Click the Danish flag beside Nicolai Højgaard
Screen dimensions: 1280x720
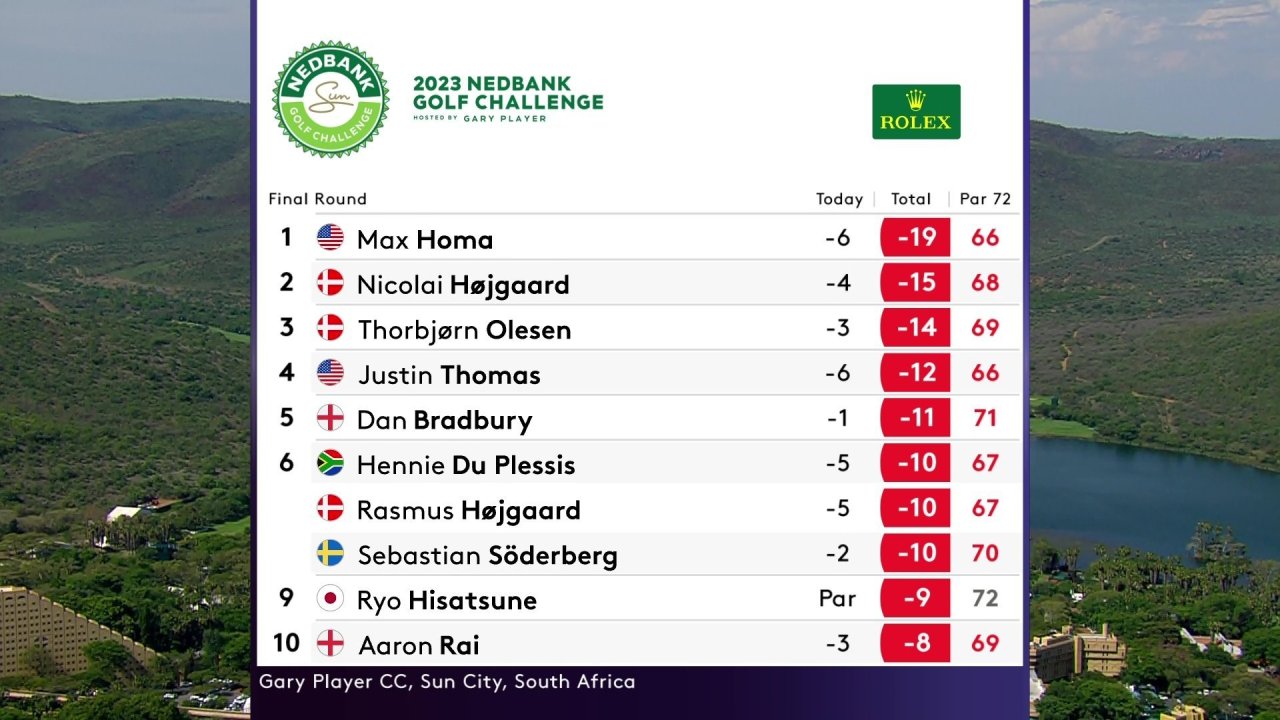coord(330,283)
